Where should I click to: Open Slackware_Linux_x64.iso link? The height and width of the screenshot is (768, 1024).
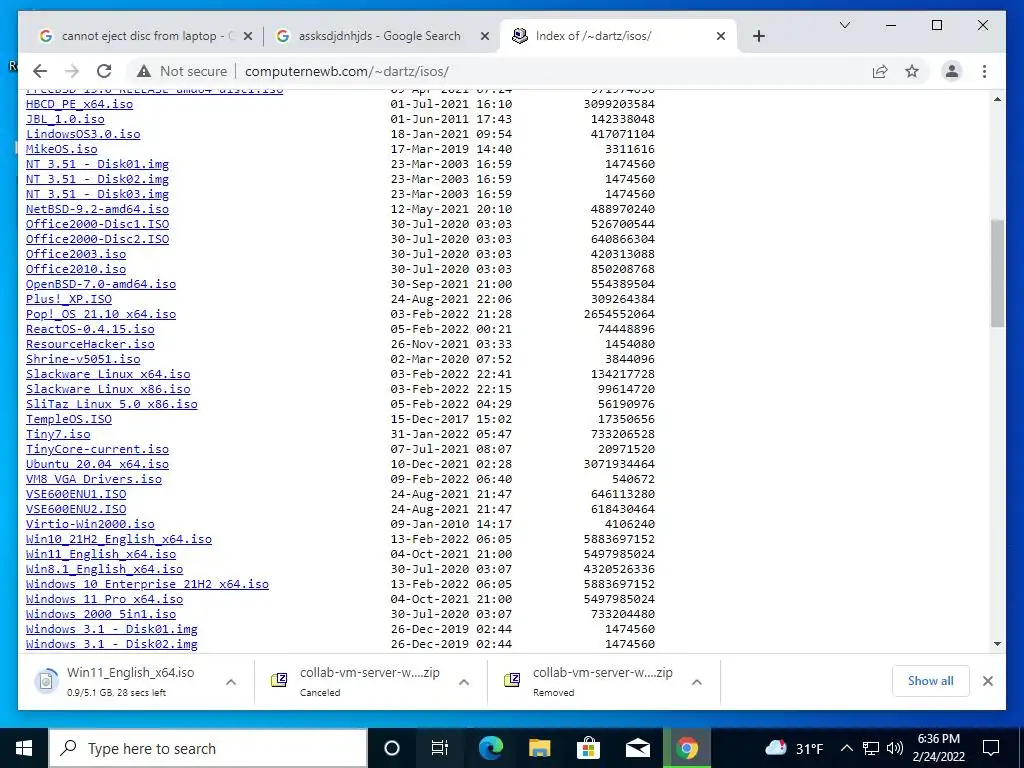point(108,374)
